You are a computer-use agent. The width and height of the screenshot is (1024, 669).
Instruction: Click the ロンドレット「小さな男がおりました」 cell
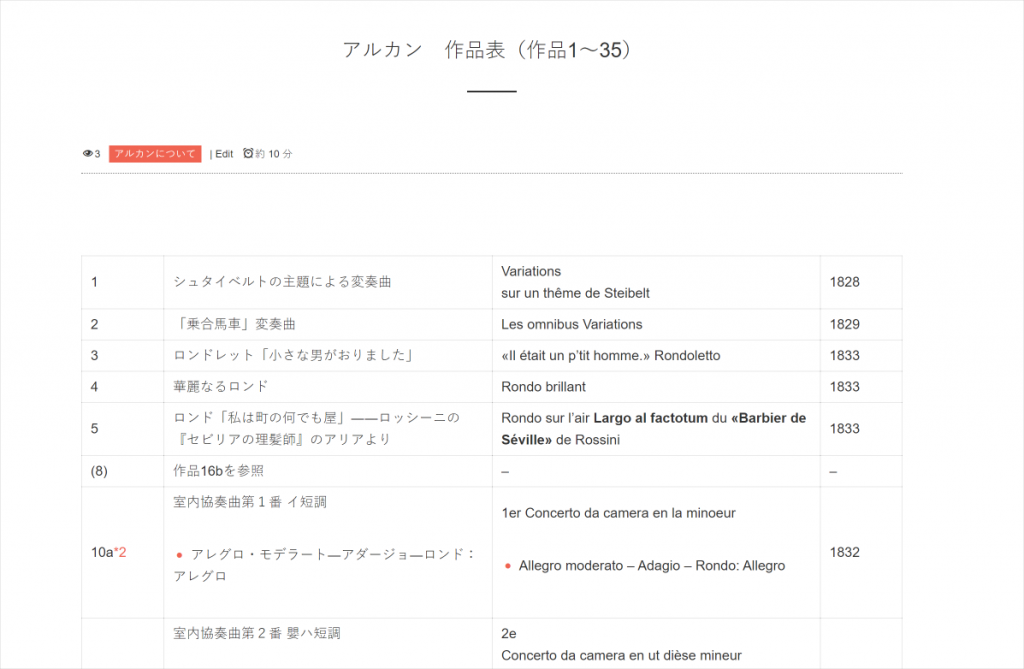click(294, 355)
